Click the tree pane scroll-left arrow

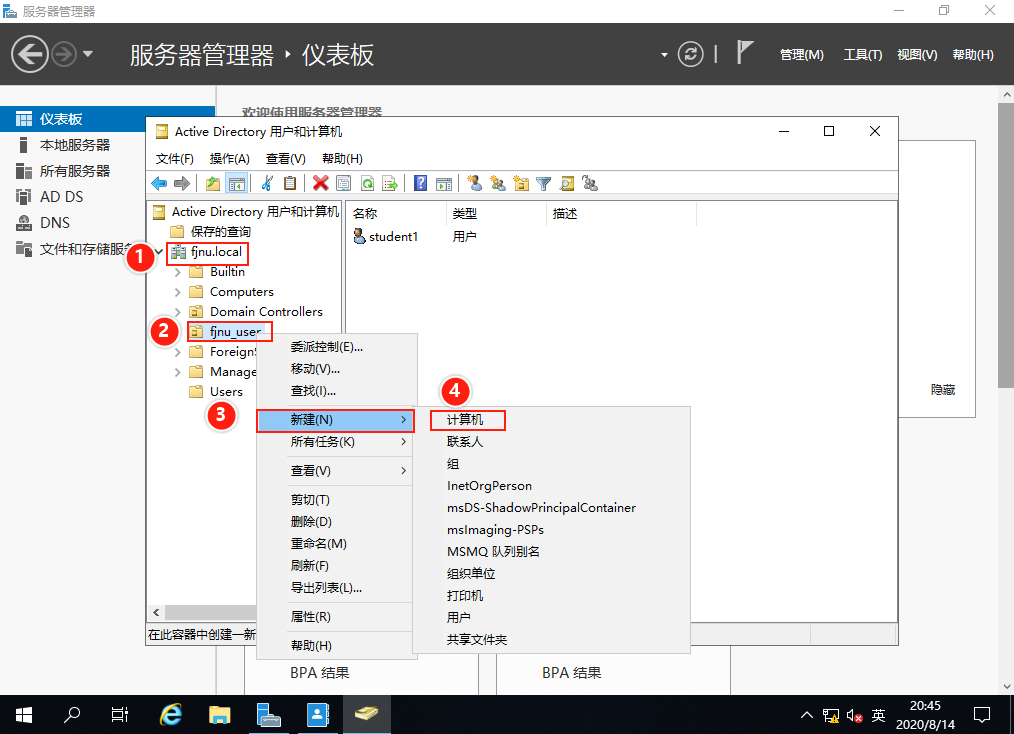pos(156,612)
